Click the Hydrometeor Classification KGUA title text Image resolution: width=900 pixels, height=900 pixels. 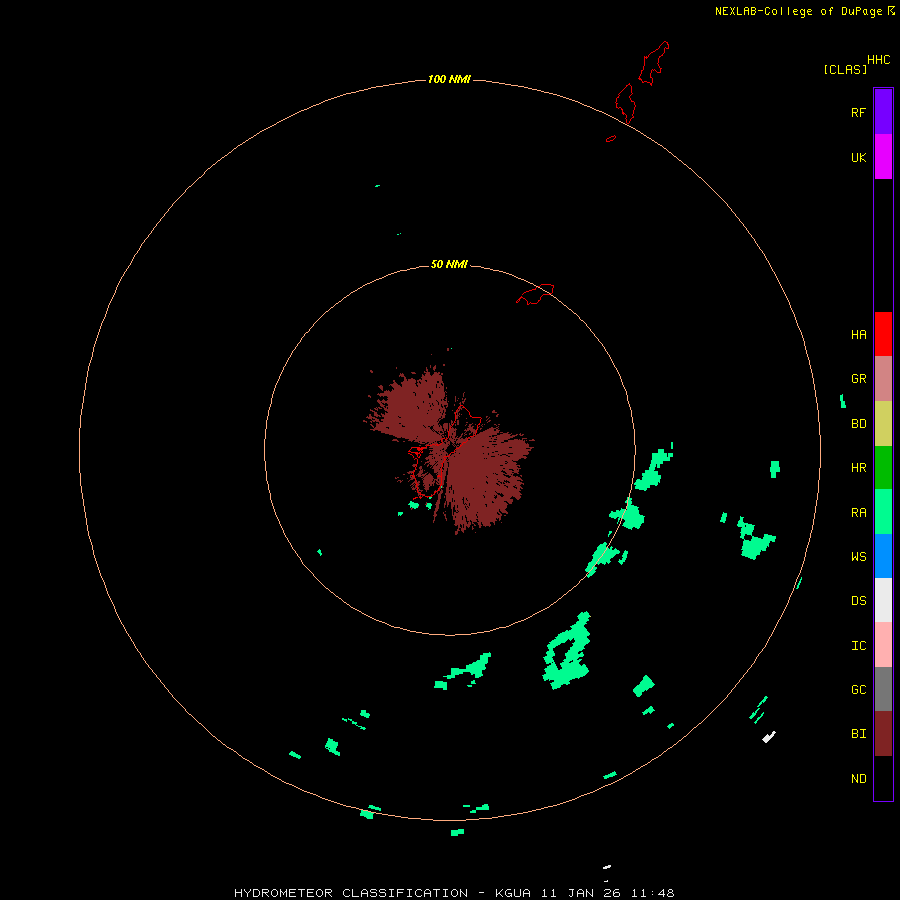(x=454, y=893)
